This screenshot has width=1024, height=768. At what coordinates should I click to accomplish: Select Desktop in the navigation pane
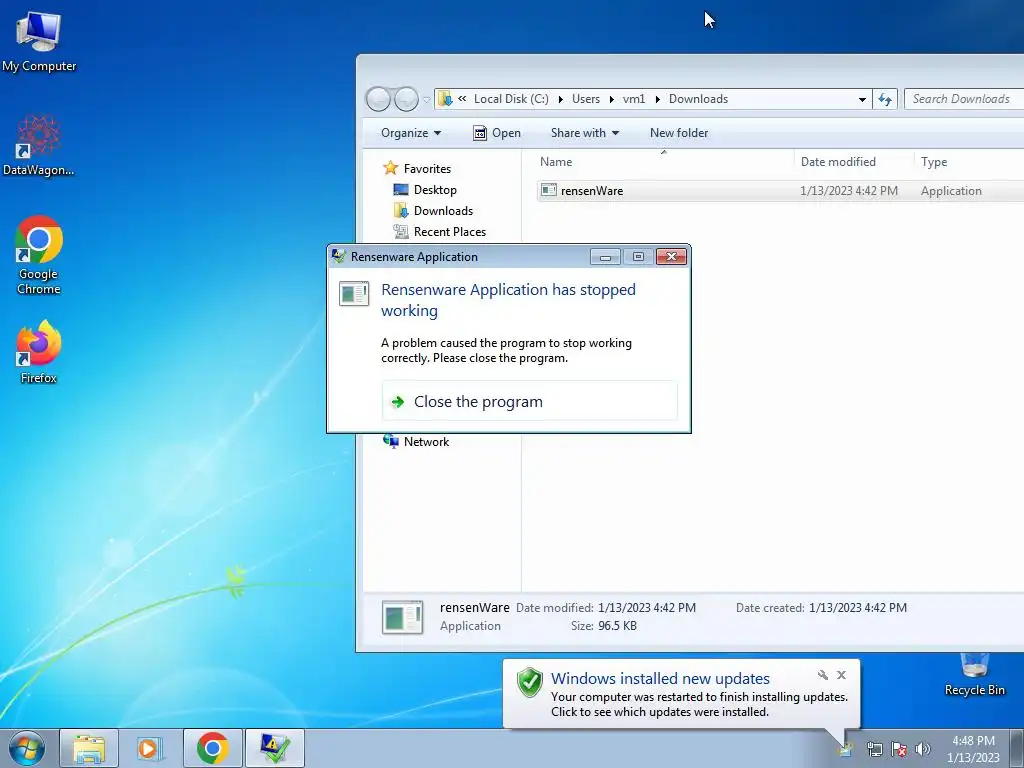tap(424, 190)
